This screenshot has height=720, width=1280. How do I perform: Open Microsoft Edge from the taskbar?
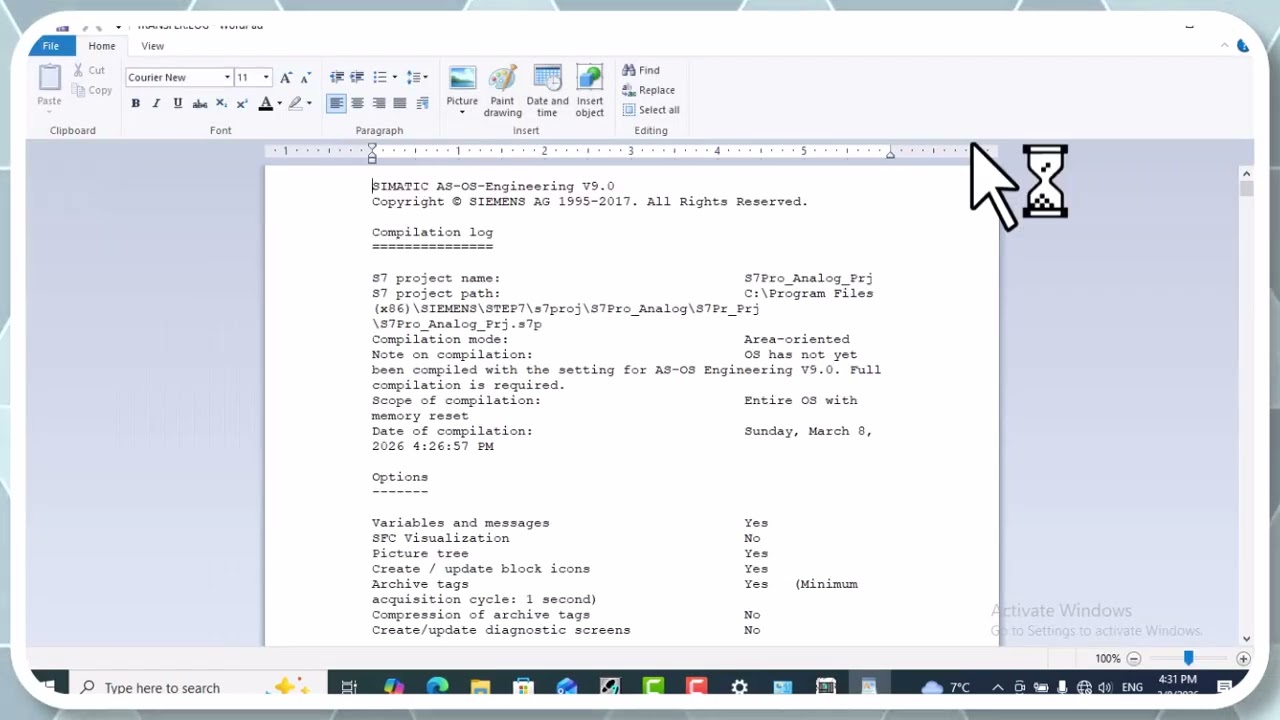tap(437, 687)
